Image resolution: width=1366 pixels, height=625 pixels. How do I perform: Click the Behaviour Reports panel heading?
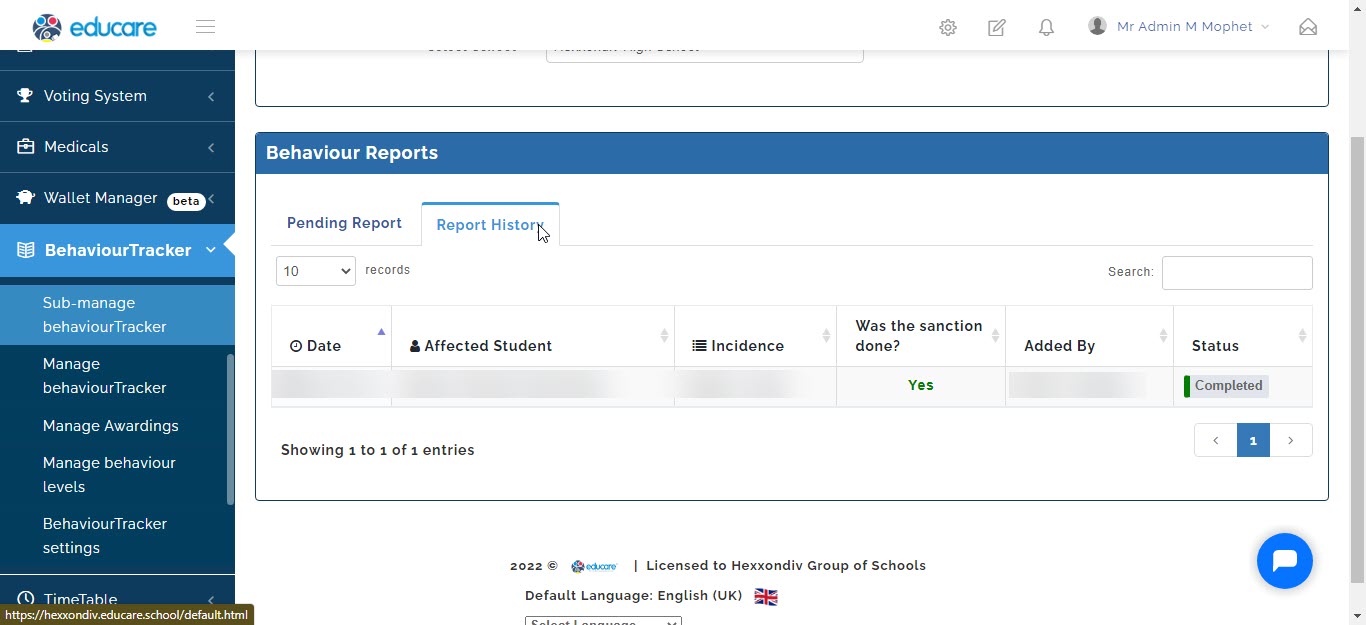[x=352, y=153]
